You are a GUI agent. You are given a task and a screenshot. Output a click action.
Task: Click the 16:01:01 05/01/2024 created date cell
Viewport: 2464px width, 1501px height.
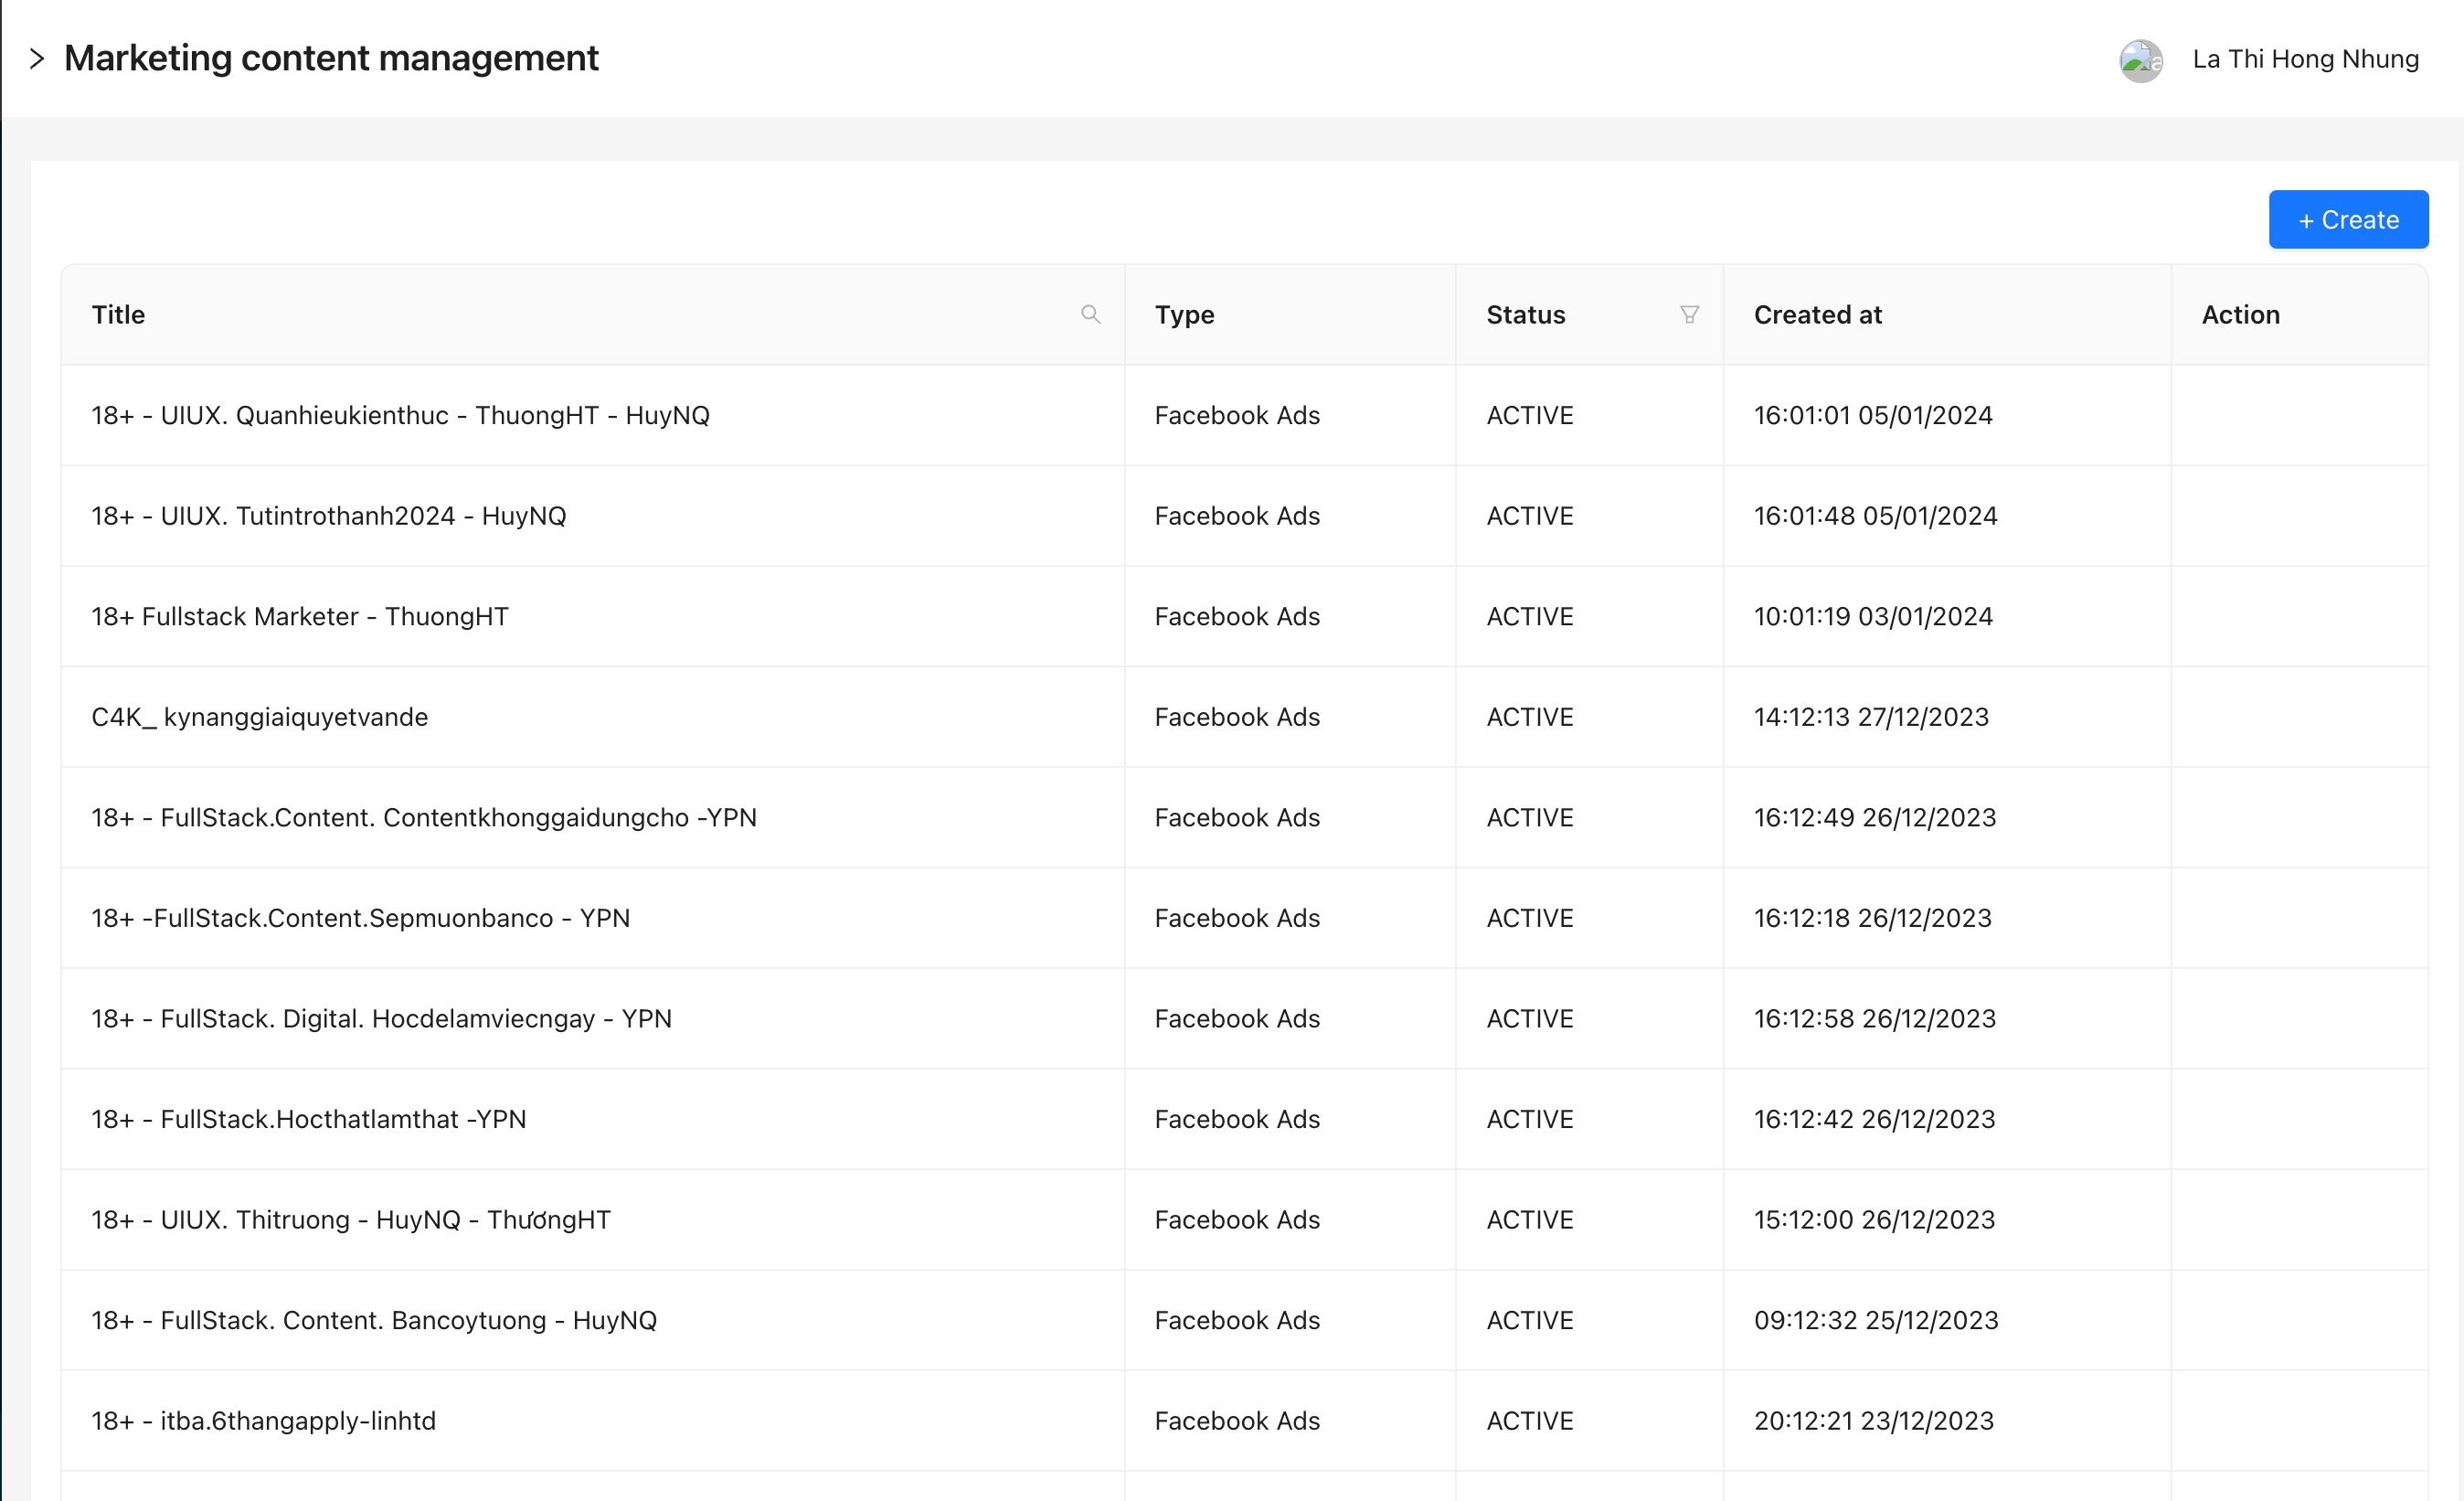pyautogui.click(x=1872, y=416)
